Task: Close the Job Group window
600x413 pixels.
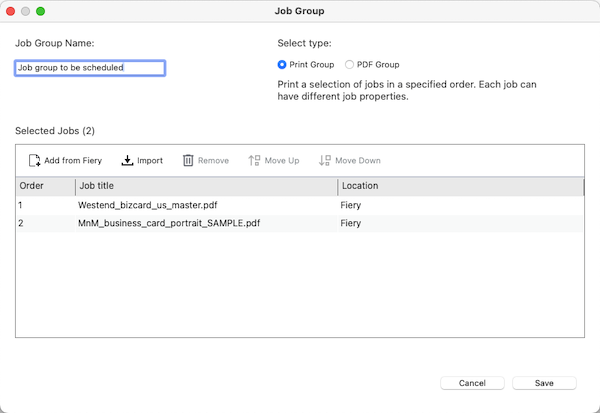Action: pos(11,11)
